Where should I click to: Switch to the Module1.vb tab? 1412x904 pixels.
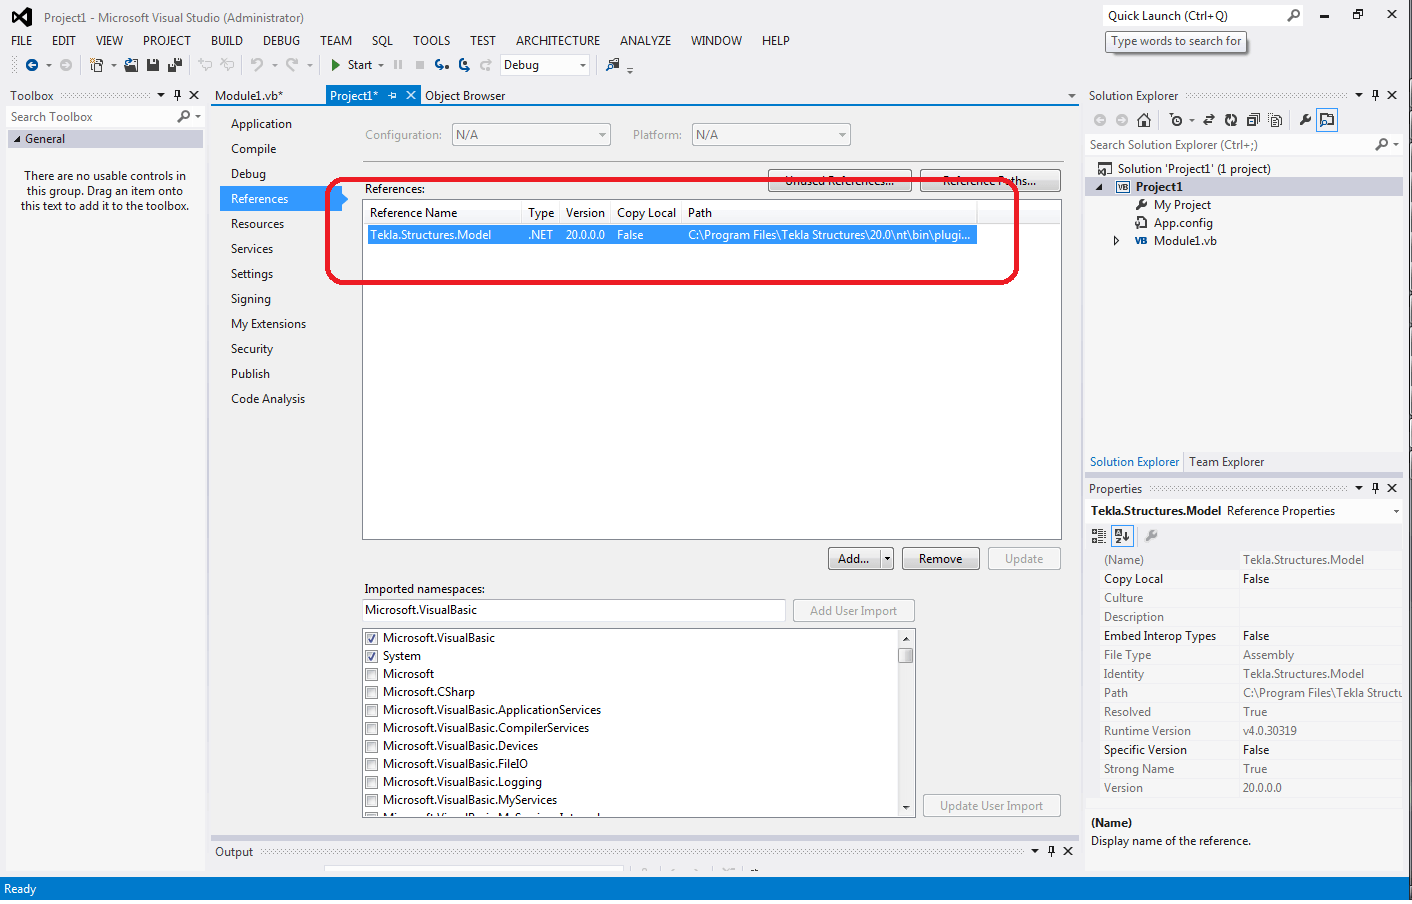click(x=249, y=96)
